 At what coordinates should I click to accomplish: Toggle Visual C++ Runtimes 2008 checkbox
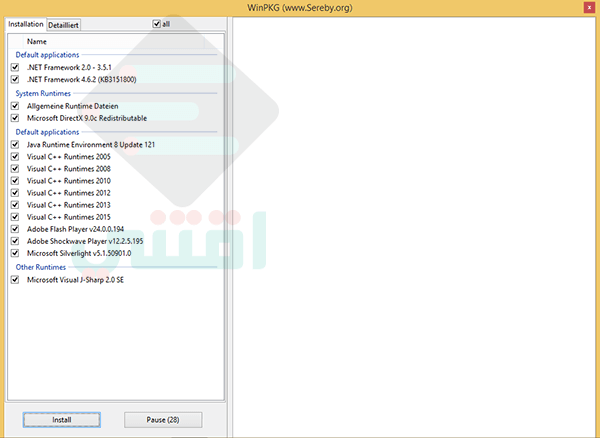coord(15,169)
